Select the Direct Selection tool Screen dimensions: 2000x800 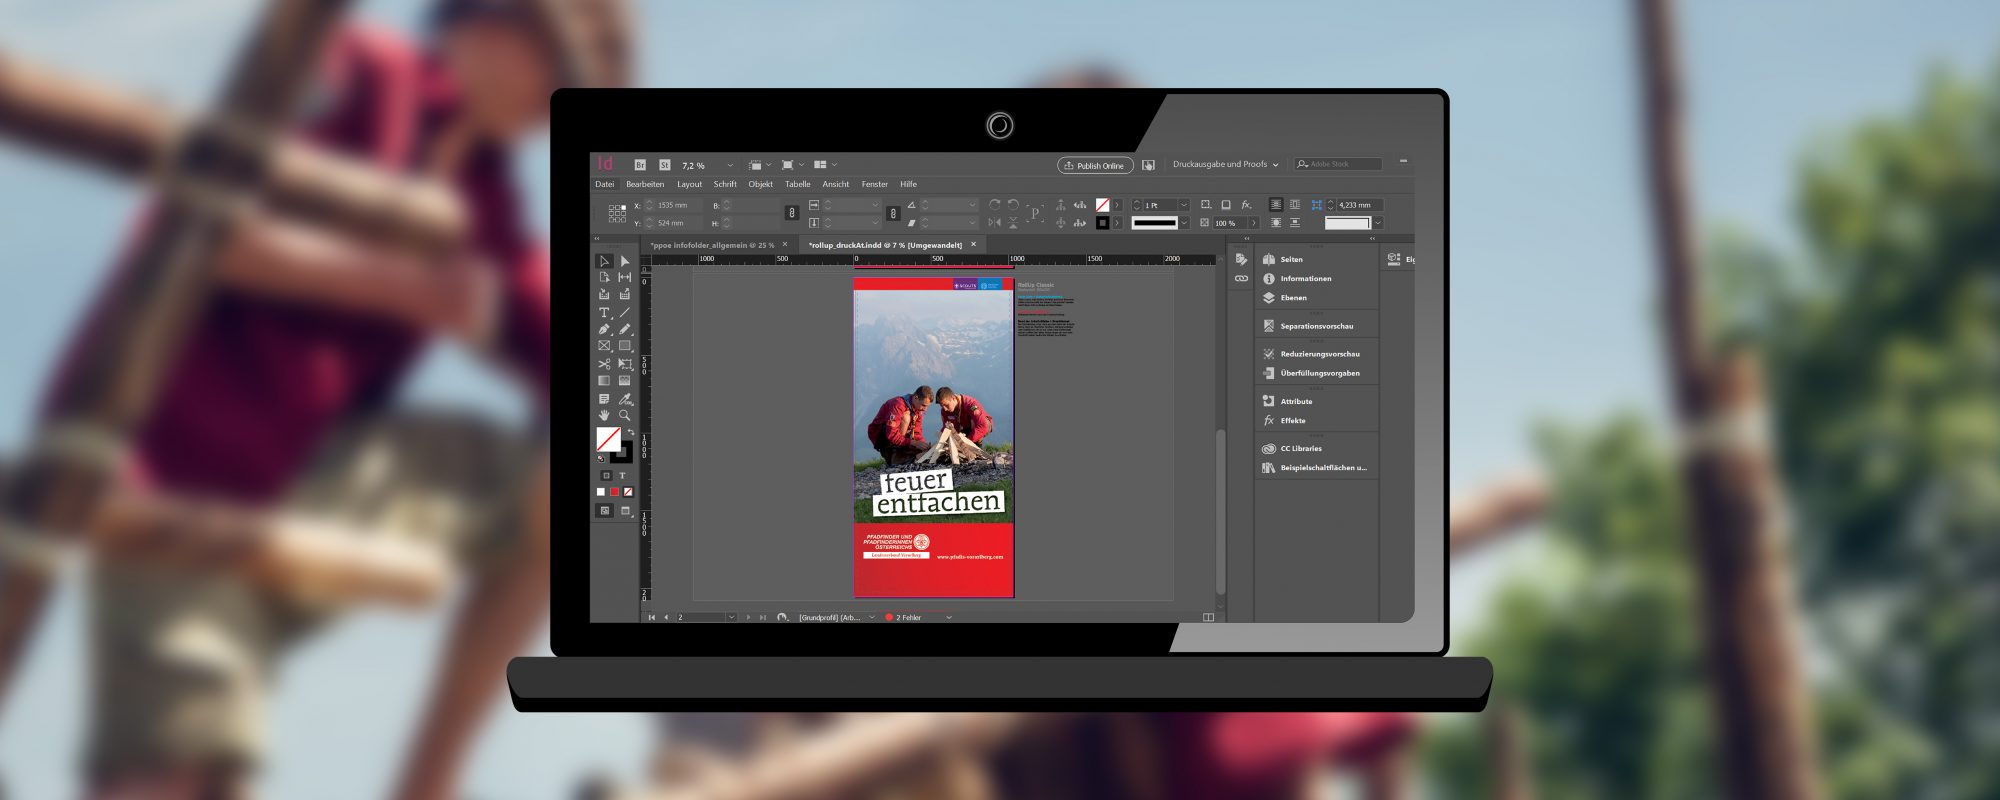point(625,261)
